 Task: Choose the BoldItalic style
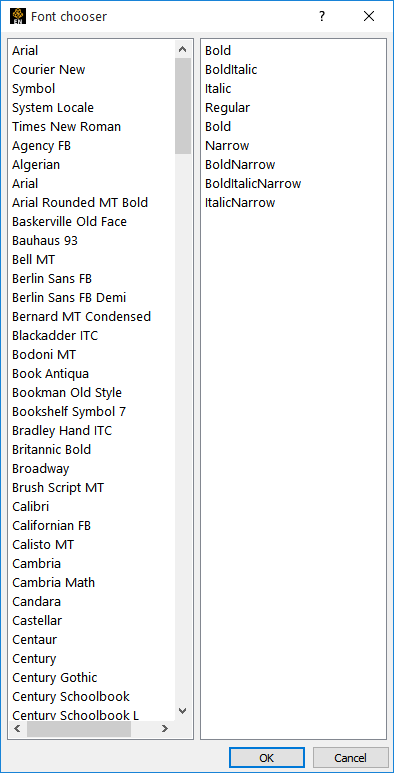pos(231,70)
